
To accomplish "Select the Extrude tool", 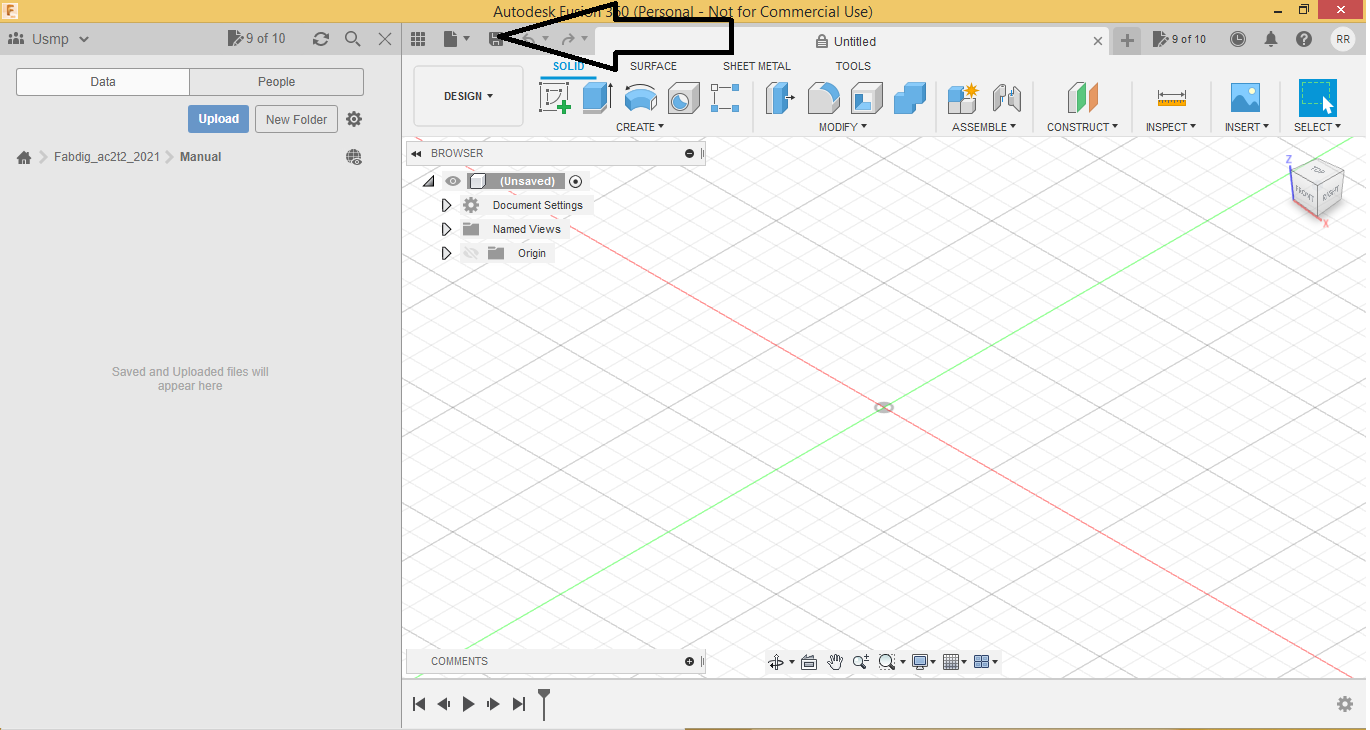I will coord(597,98).
